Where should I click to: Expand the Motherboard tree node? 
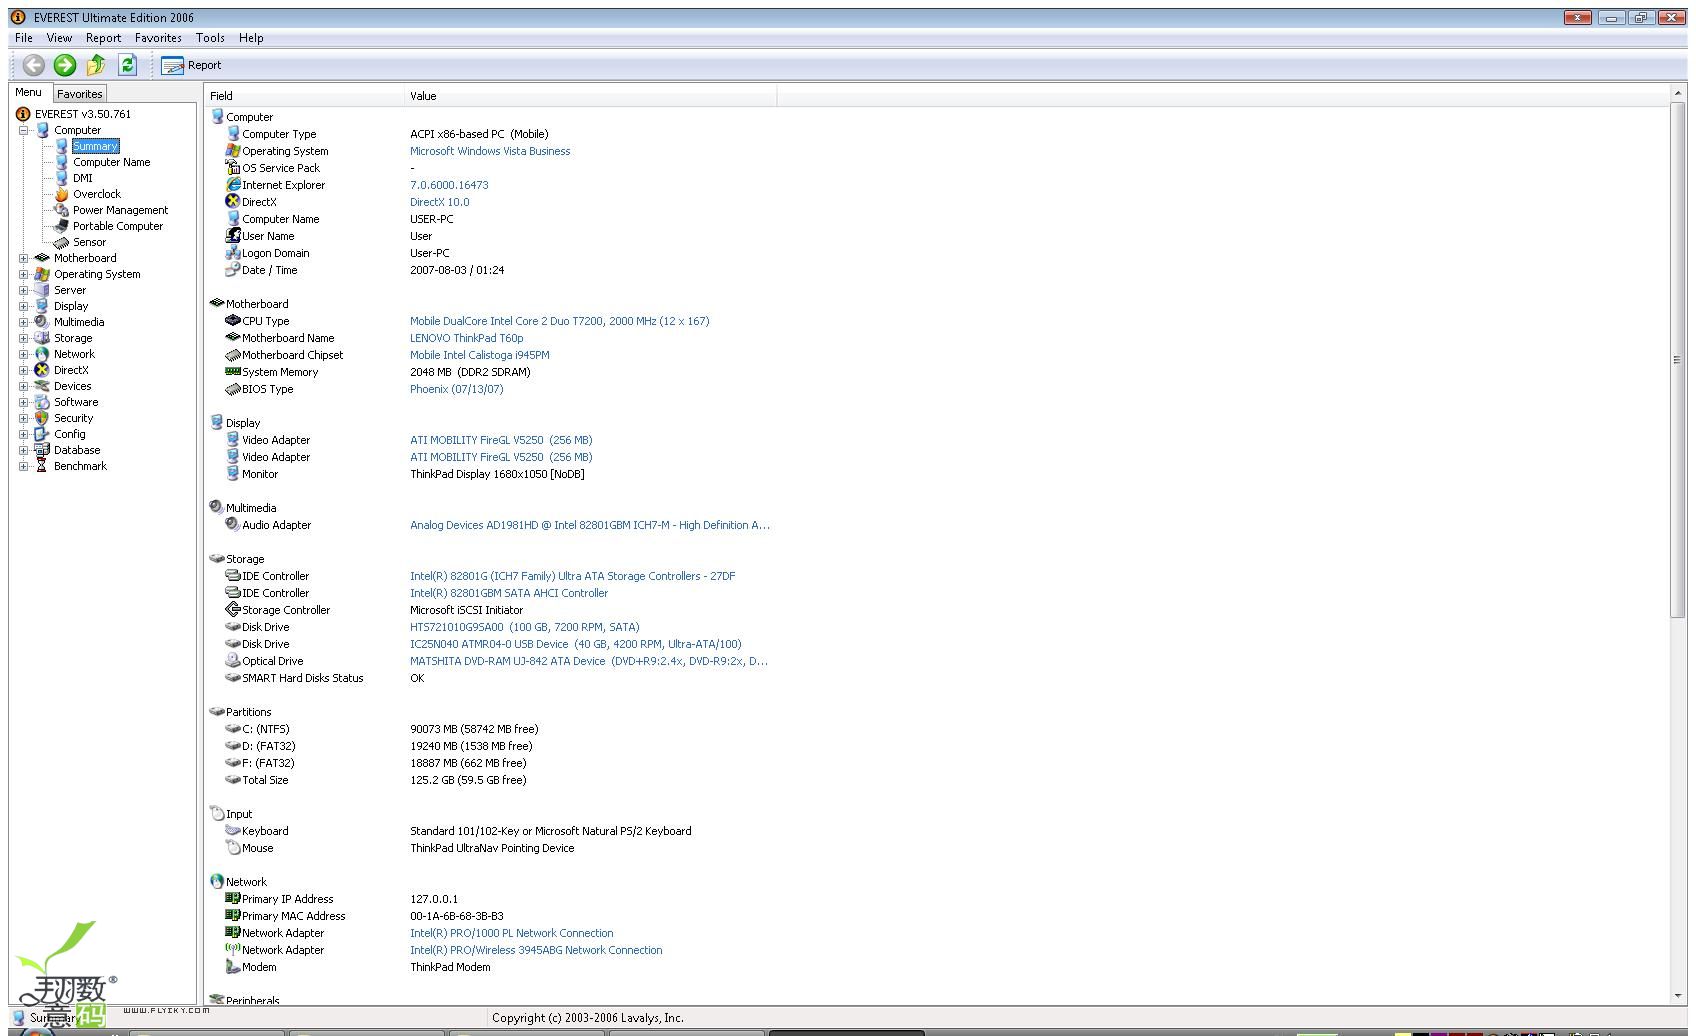click(x=24, y=258)
